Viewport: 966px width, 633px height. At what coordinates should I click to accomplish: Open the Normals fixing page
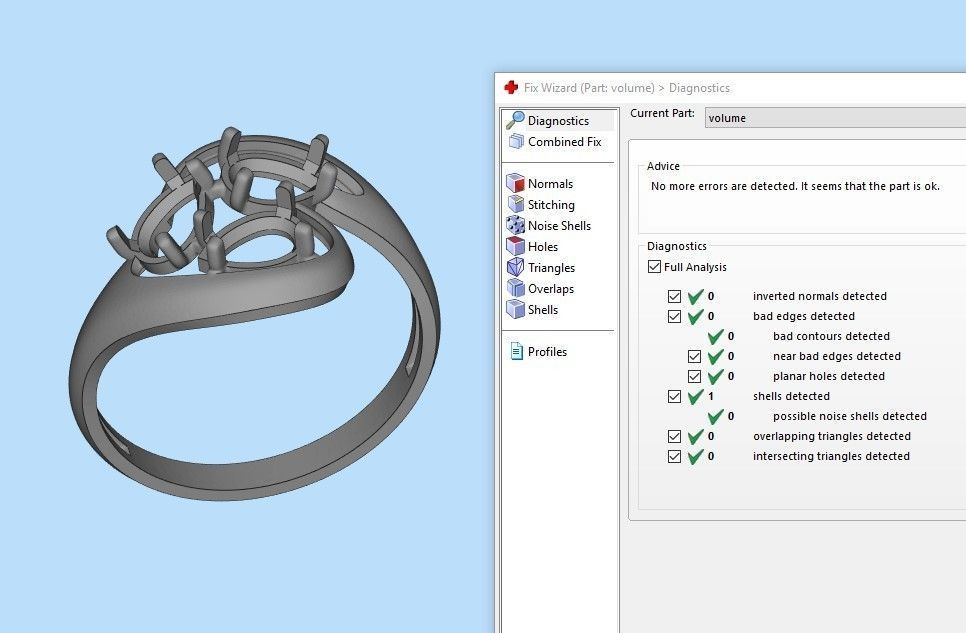pyautogui.click(x=550, y=184)
